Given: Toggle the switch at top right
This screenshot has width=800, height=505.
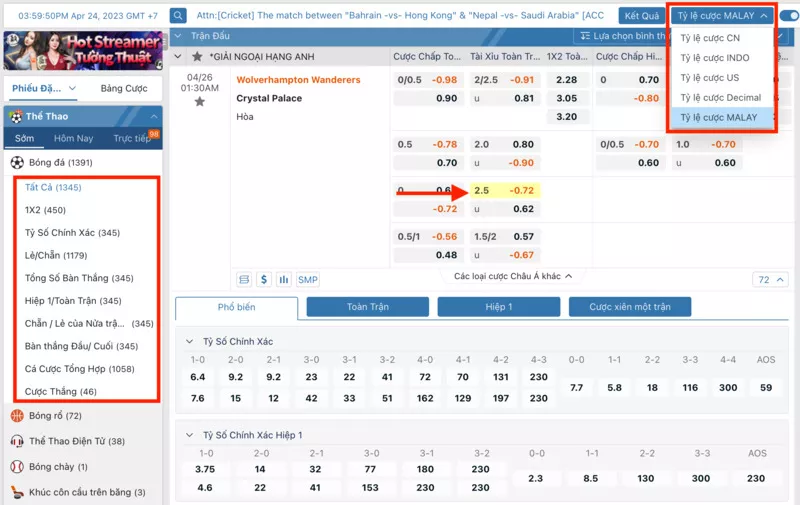Looking at the screenshot, I should [790, 16].
